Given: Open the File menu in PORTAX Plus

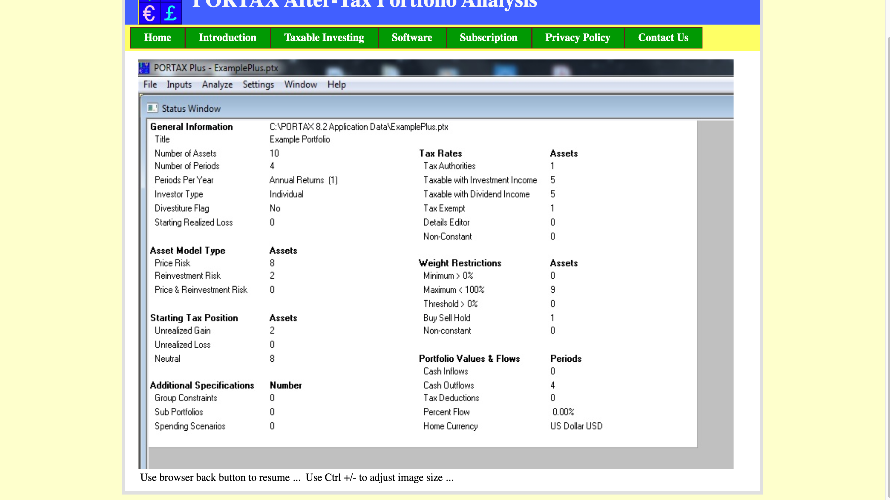Looking at the screenshot, I should tap(150, 85).
